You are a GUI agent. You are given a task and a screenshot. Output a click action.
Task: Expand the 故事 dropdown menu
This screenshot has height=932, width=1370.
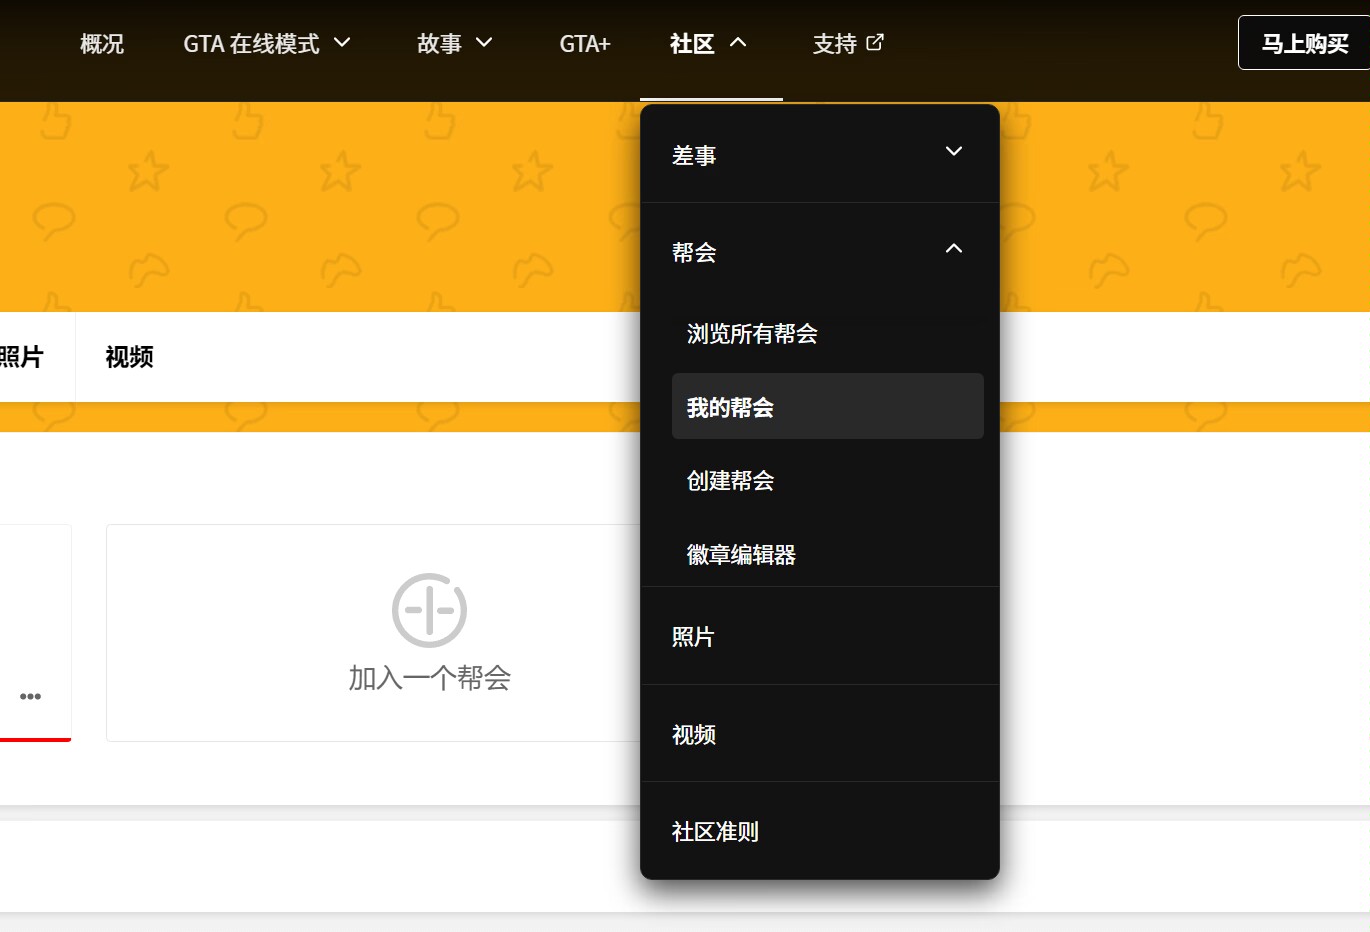click(x=455, y=44)
